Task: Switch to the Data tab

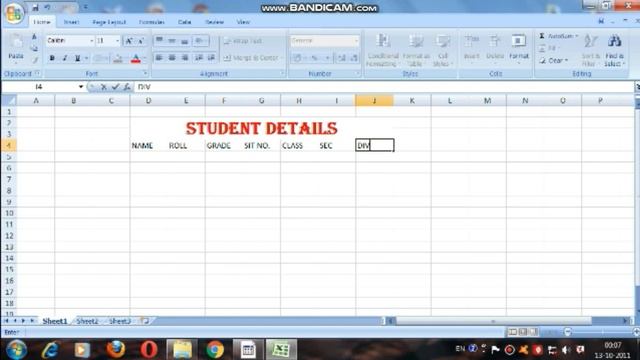Action: (184, 22)
